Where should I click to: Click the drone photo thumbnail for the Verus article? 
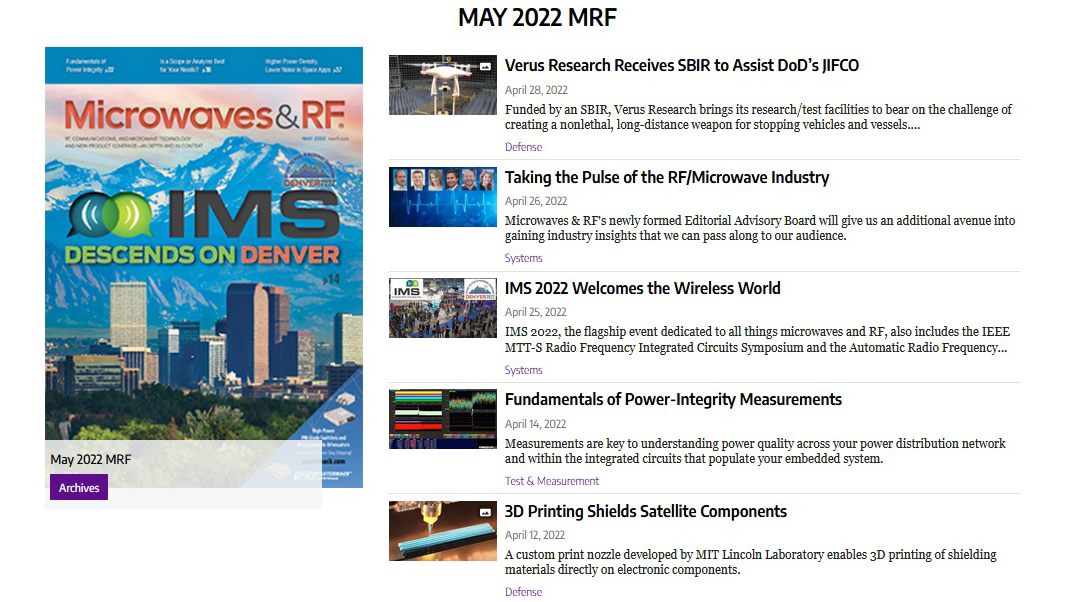[x=443, y=85]
